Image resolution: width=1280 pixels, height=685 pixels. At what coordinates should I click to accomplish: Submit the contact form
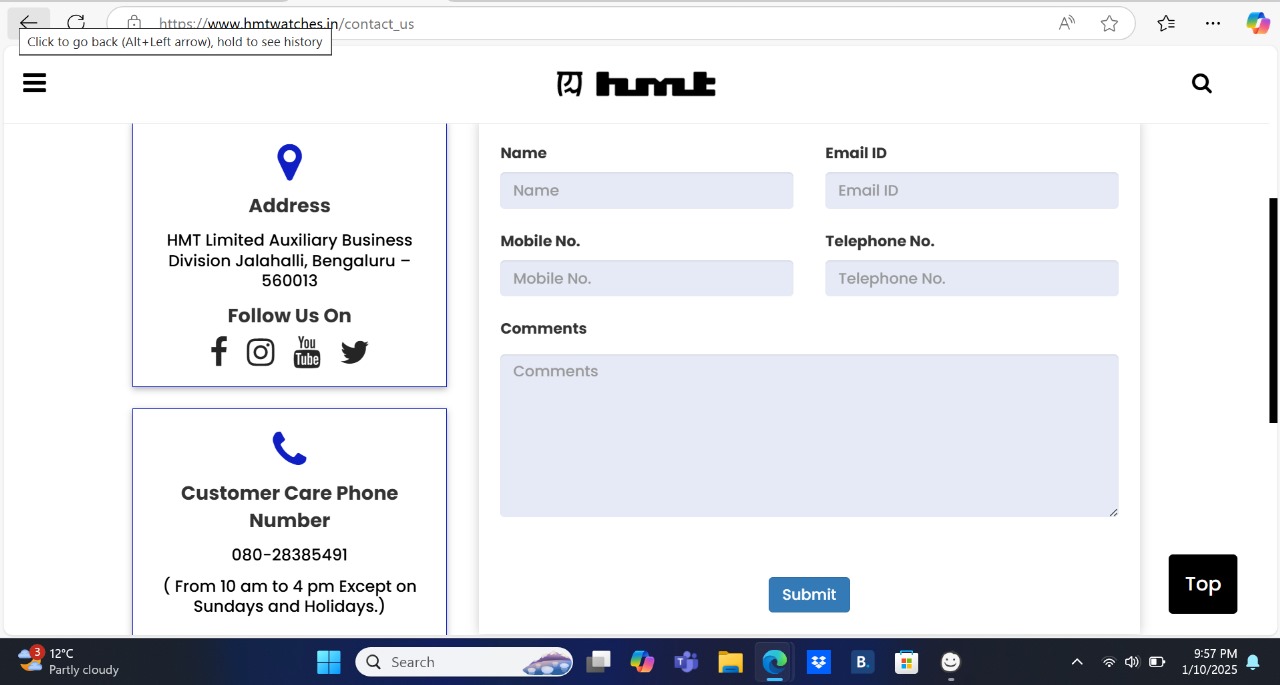[809, 594]
